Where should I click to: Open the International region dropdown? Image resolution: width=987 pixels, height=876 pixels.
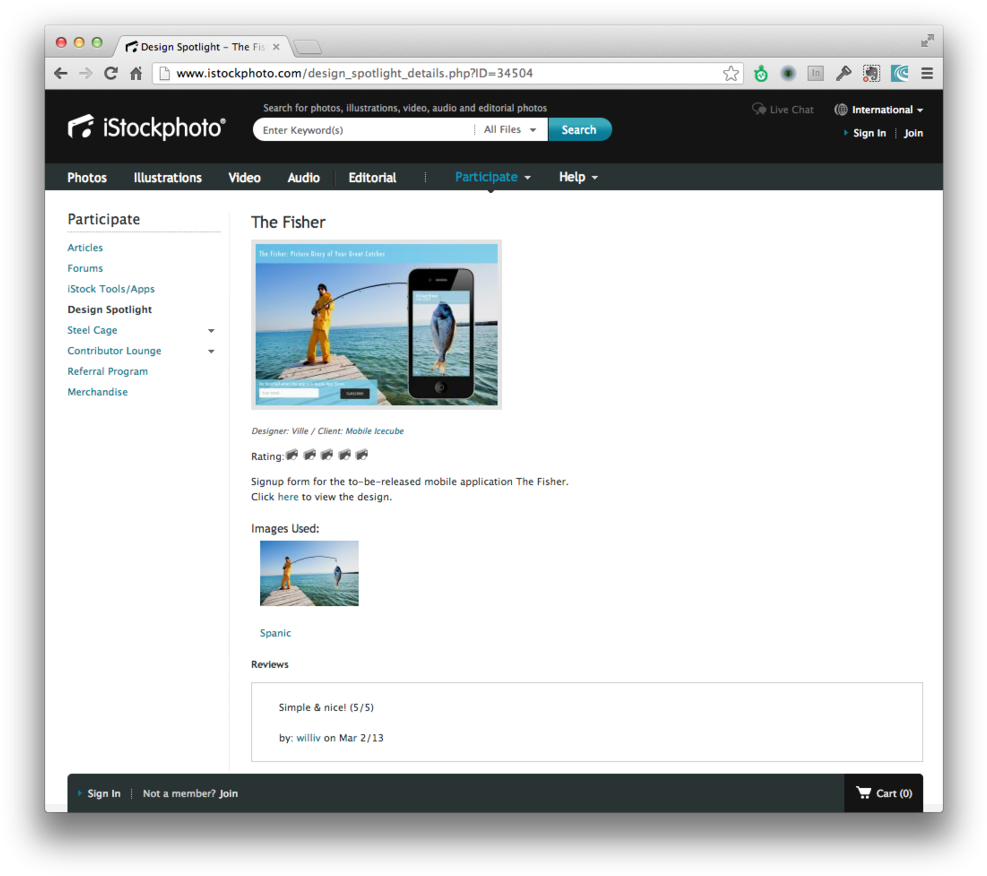point(879,110)
